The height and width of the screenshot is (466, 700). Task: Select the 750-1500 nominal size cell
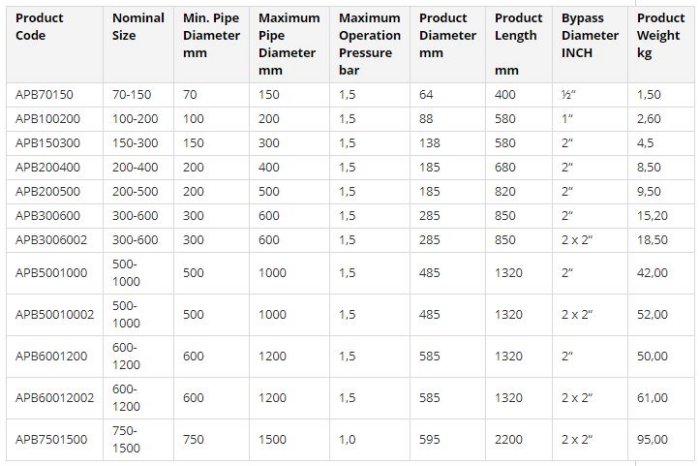(x=128, y=440)
